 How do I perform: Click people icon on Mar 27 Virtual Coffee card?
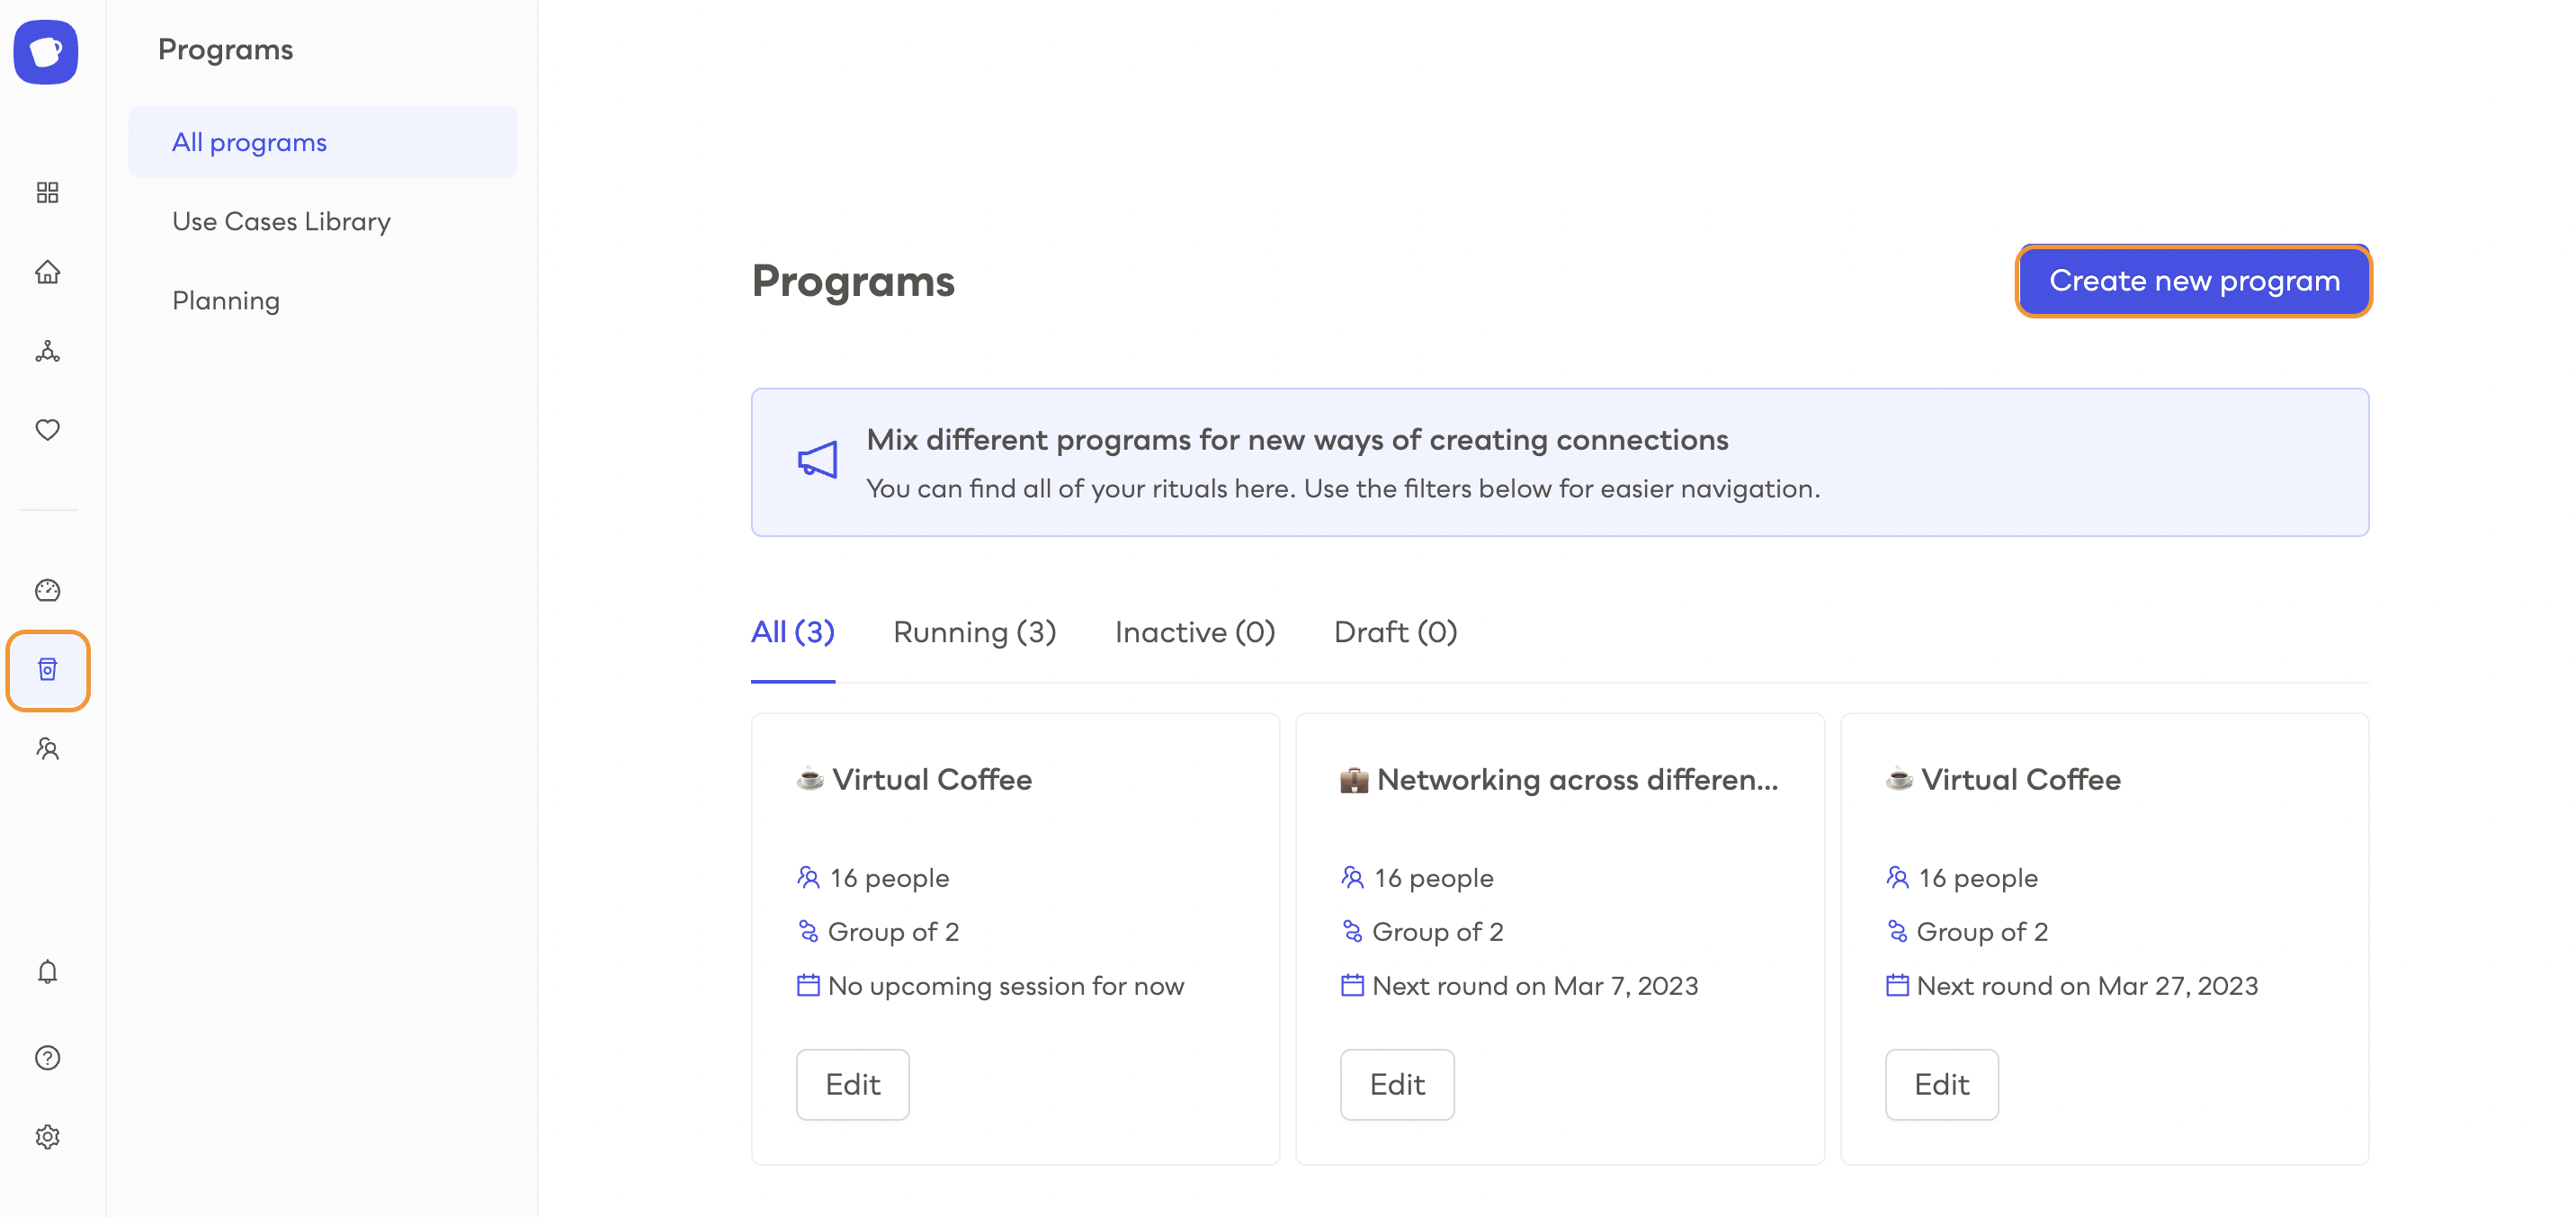click(x=1897, y=877)
